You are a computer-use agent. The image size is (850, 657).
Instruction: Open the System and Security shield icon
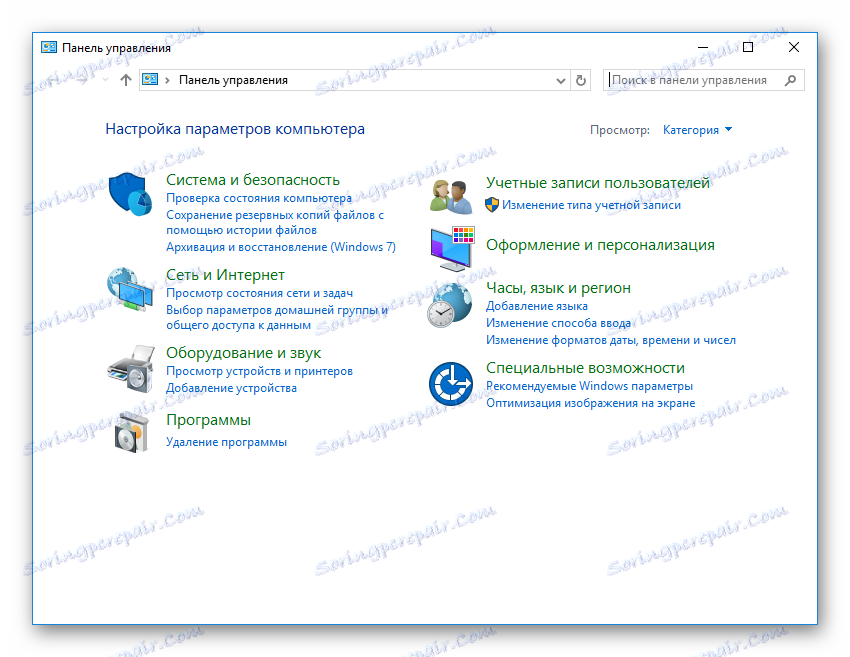click(130, 194)
